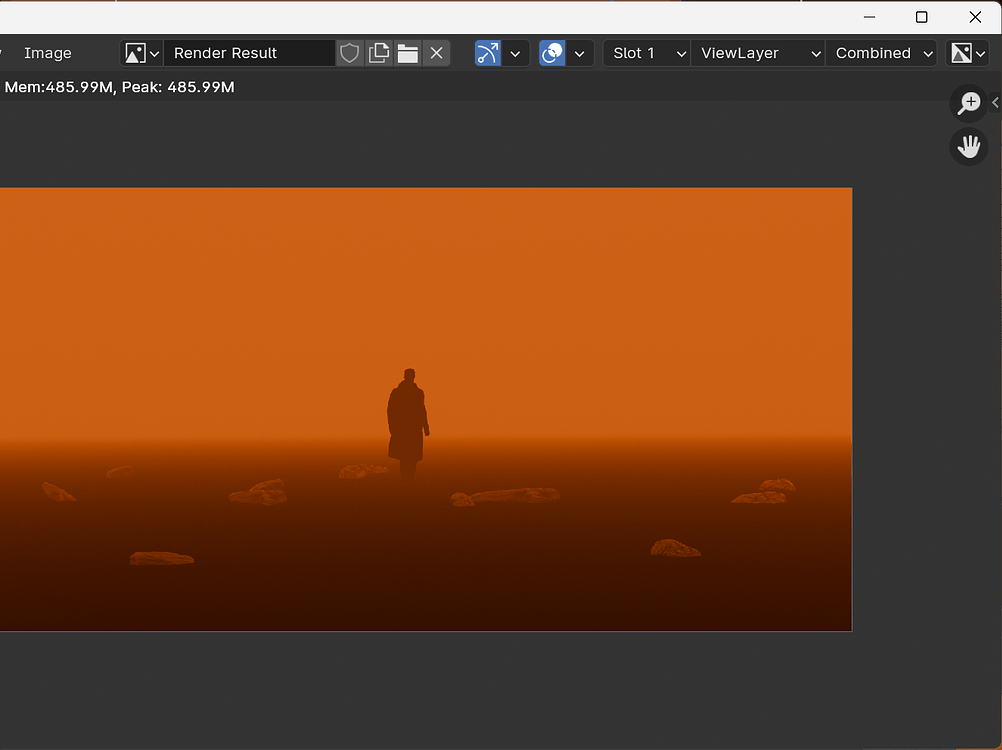The height and width of the screenshot is (750, 1002).
Task: Close the render window
Action: click(975, 17)
